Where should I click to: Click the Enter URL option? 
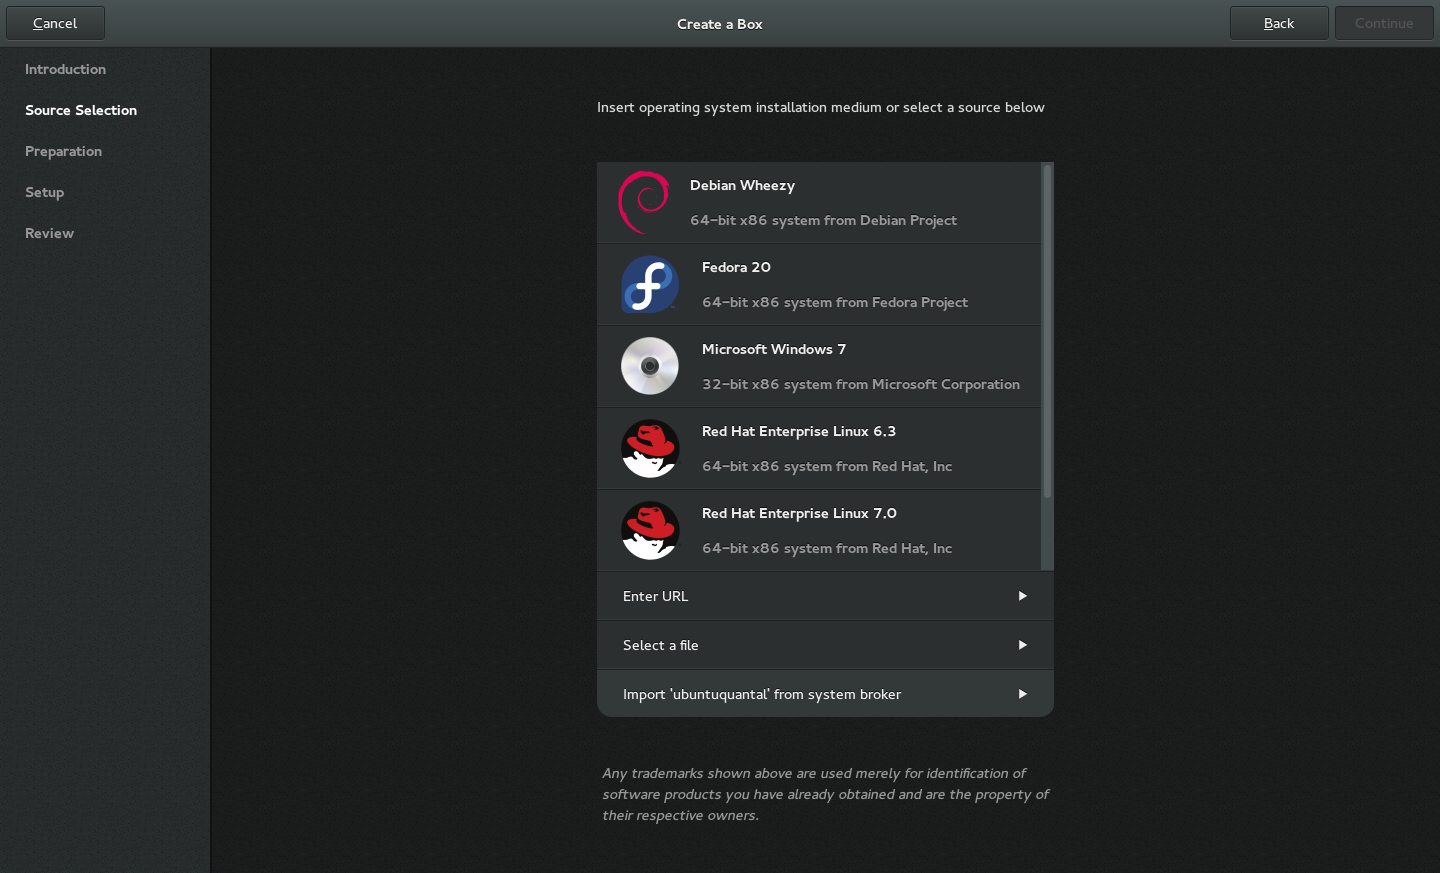(x=825, y=596)
